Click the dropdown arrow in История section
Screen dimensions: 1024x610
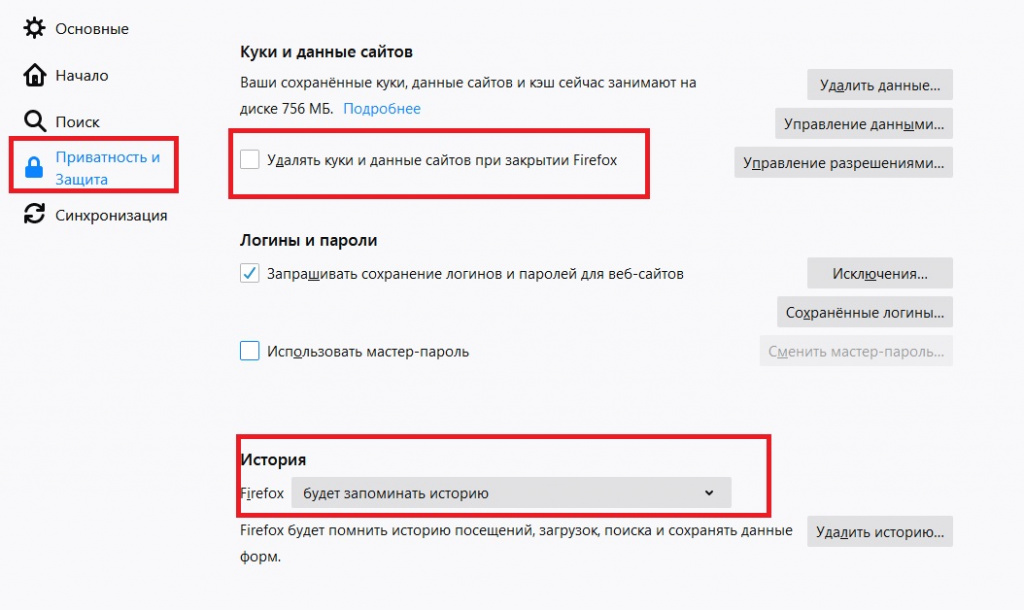(x=709, y=493)
